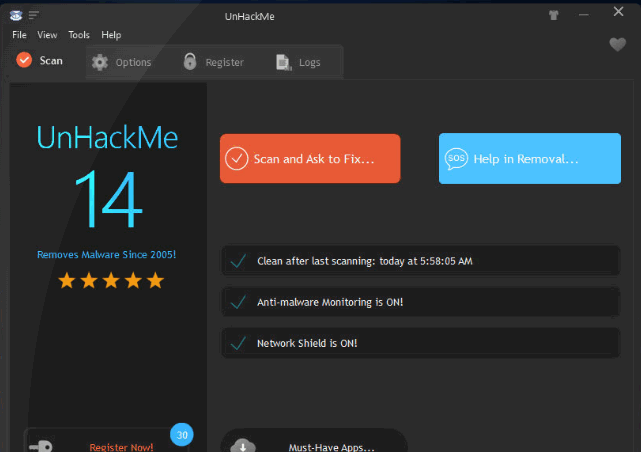Click the version number 14
The height and width of the screenshot is (452, 641).
point(109,199)
